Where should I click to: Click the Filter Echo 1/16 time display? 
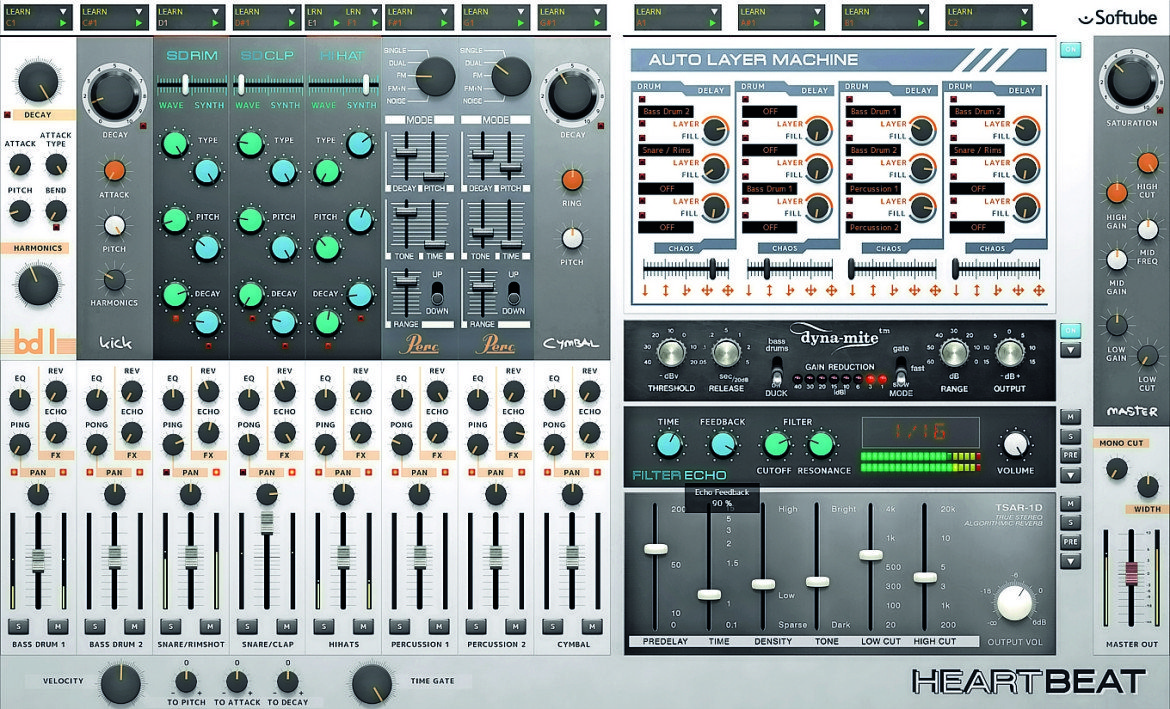[920, 432]
